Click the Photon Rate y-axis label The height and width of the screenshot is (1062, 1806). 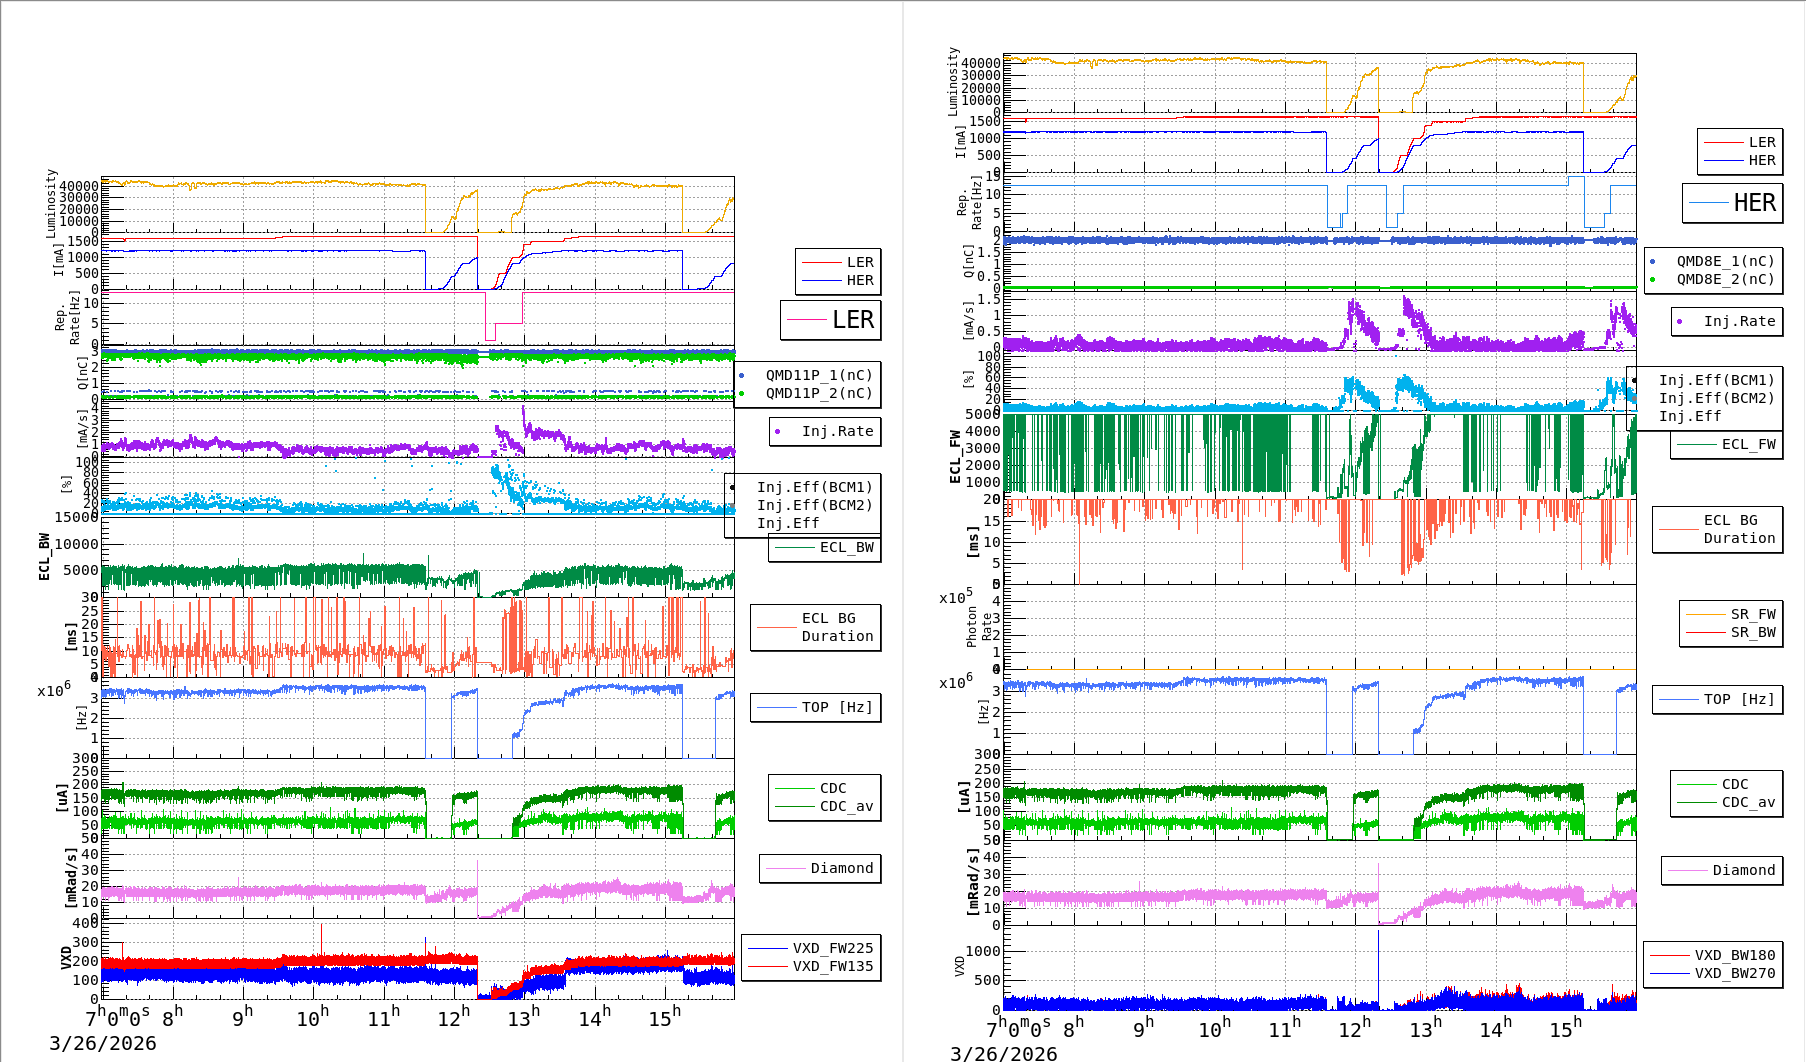pos(979,626)
